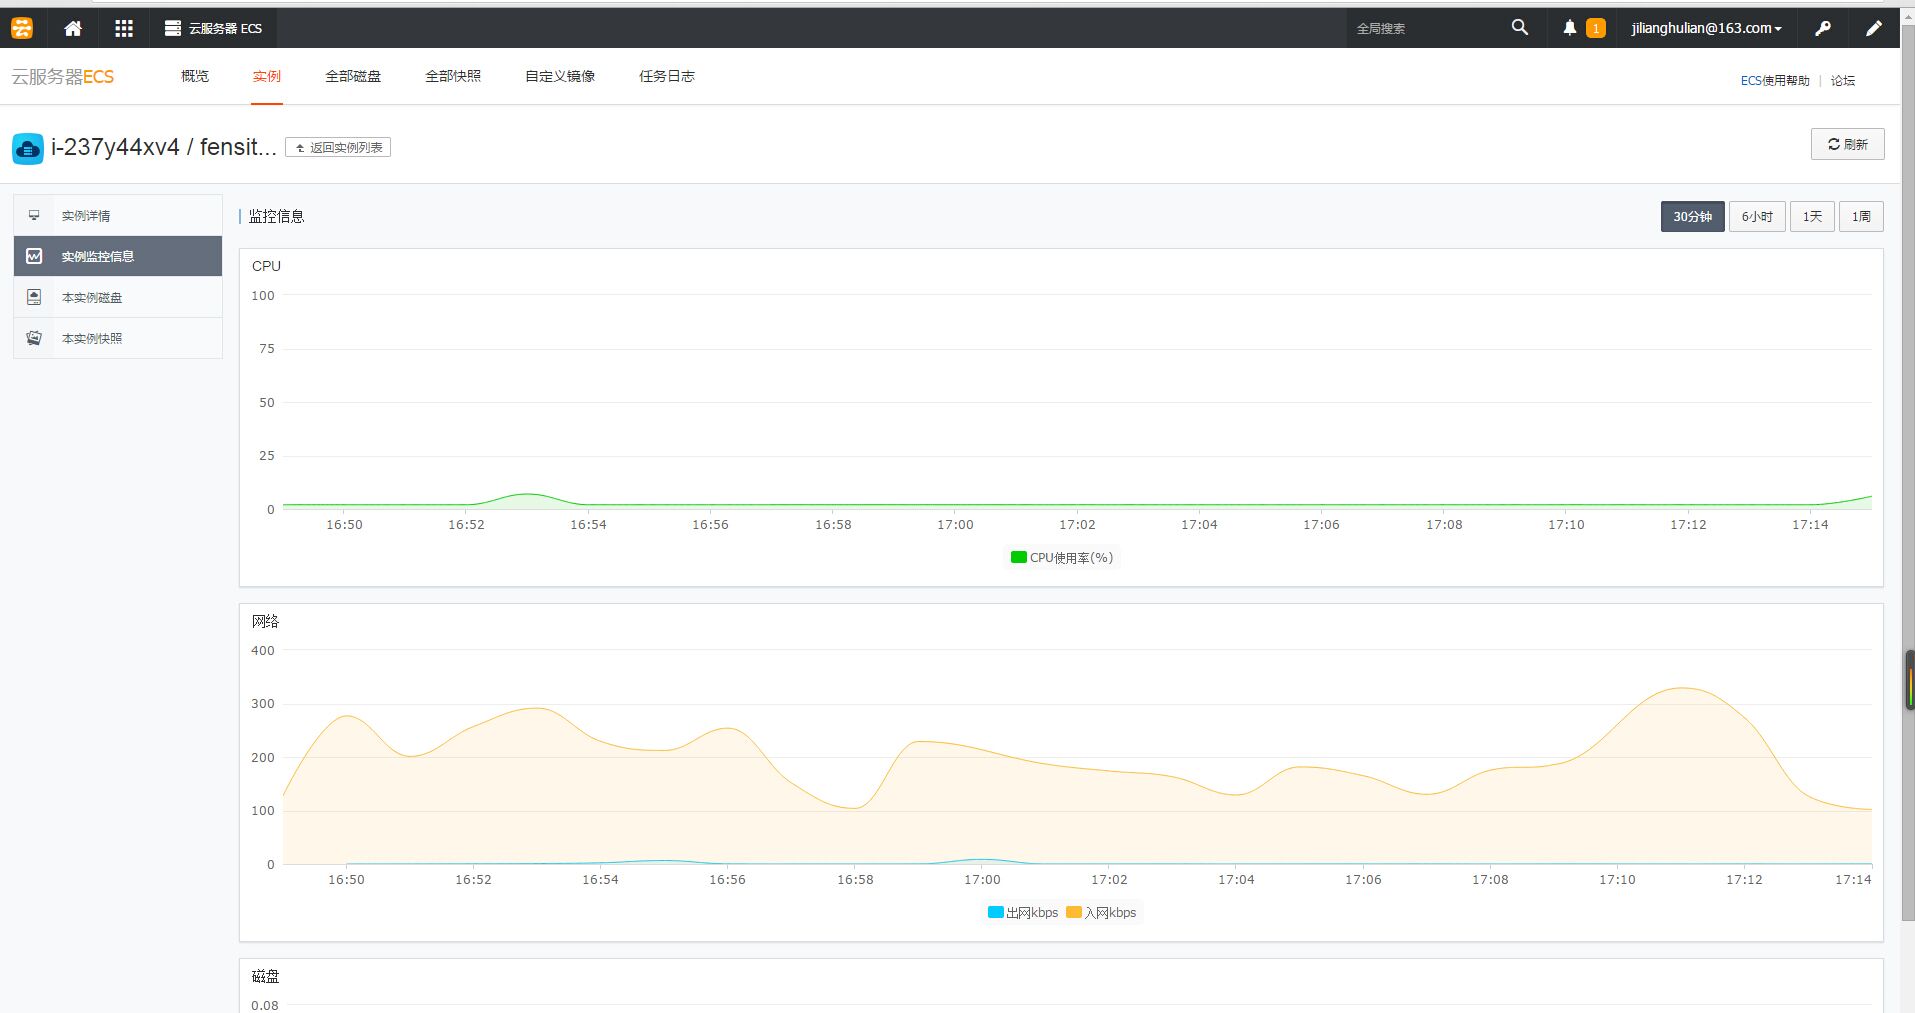Switch to the 全部快照 tab
This screenshot has height=1013, width=1915.
click(453, 76)
